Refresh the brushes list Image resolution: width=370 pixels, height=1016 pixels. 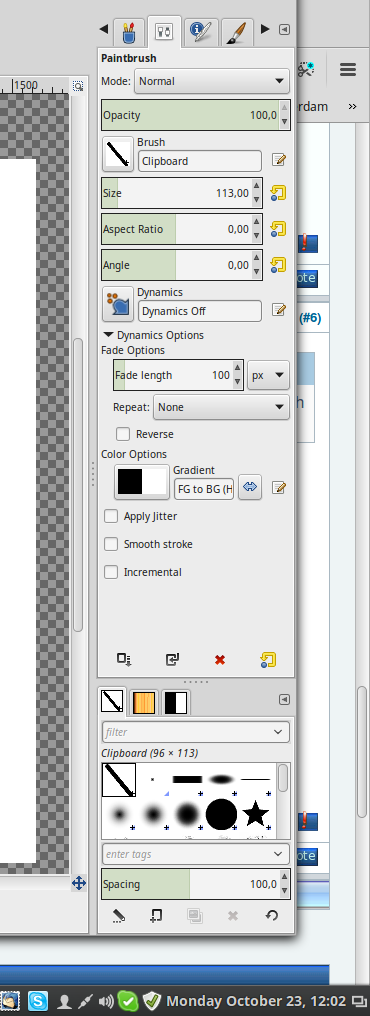pyautogui.click(x=272, y=916)
